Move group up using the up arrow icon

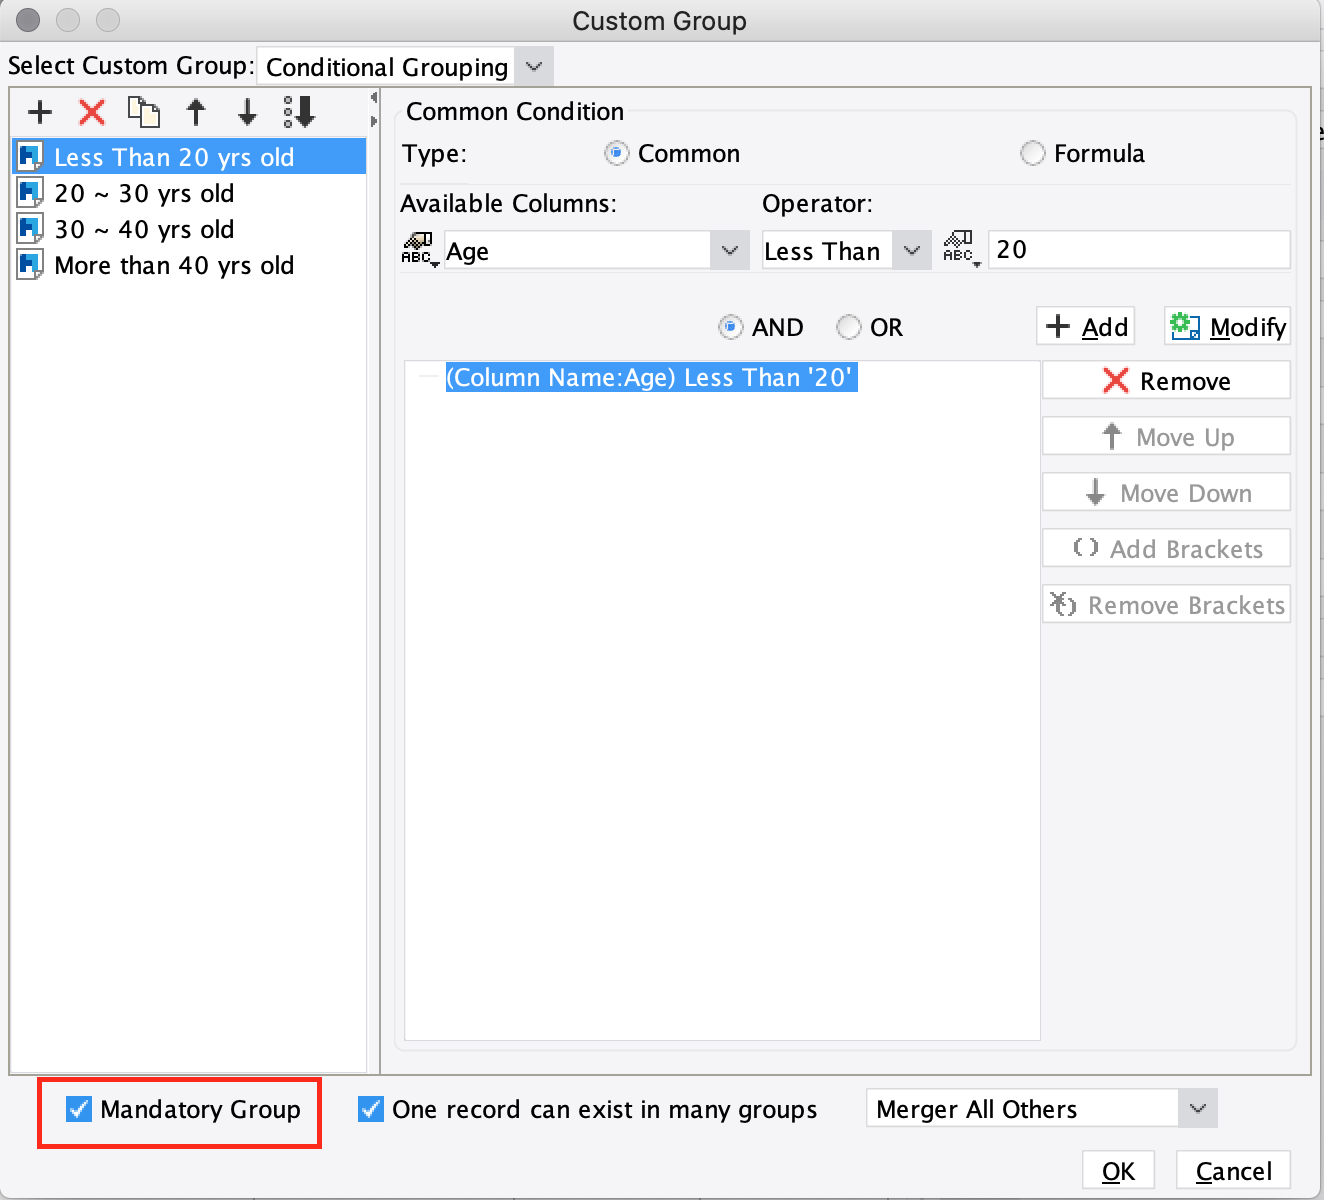196,112
